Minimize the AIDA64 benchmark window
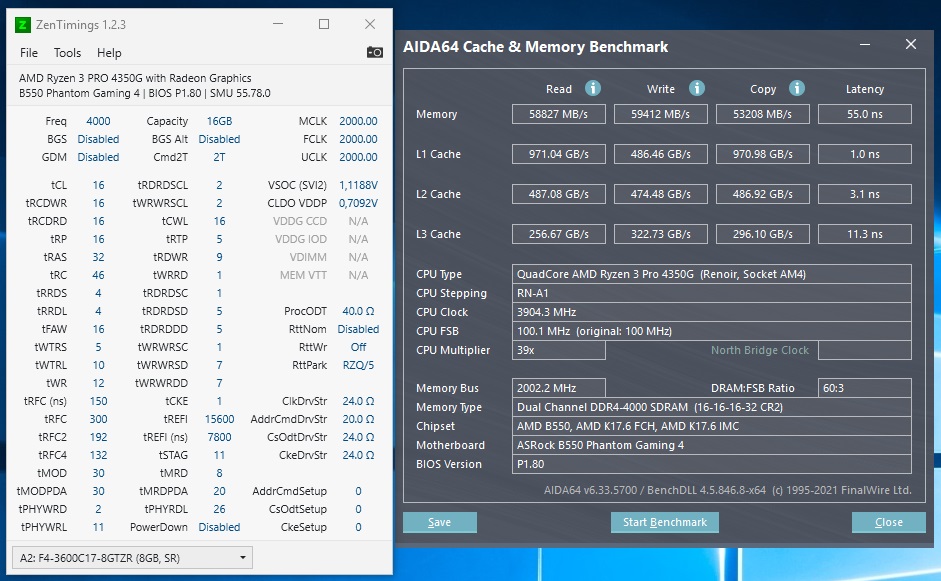 click(x=865, y=44)
